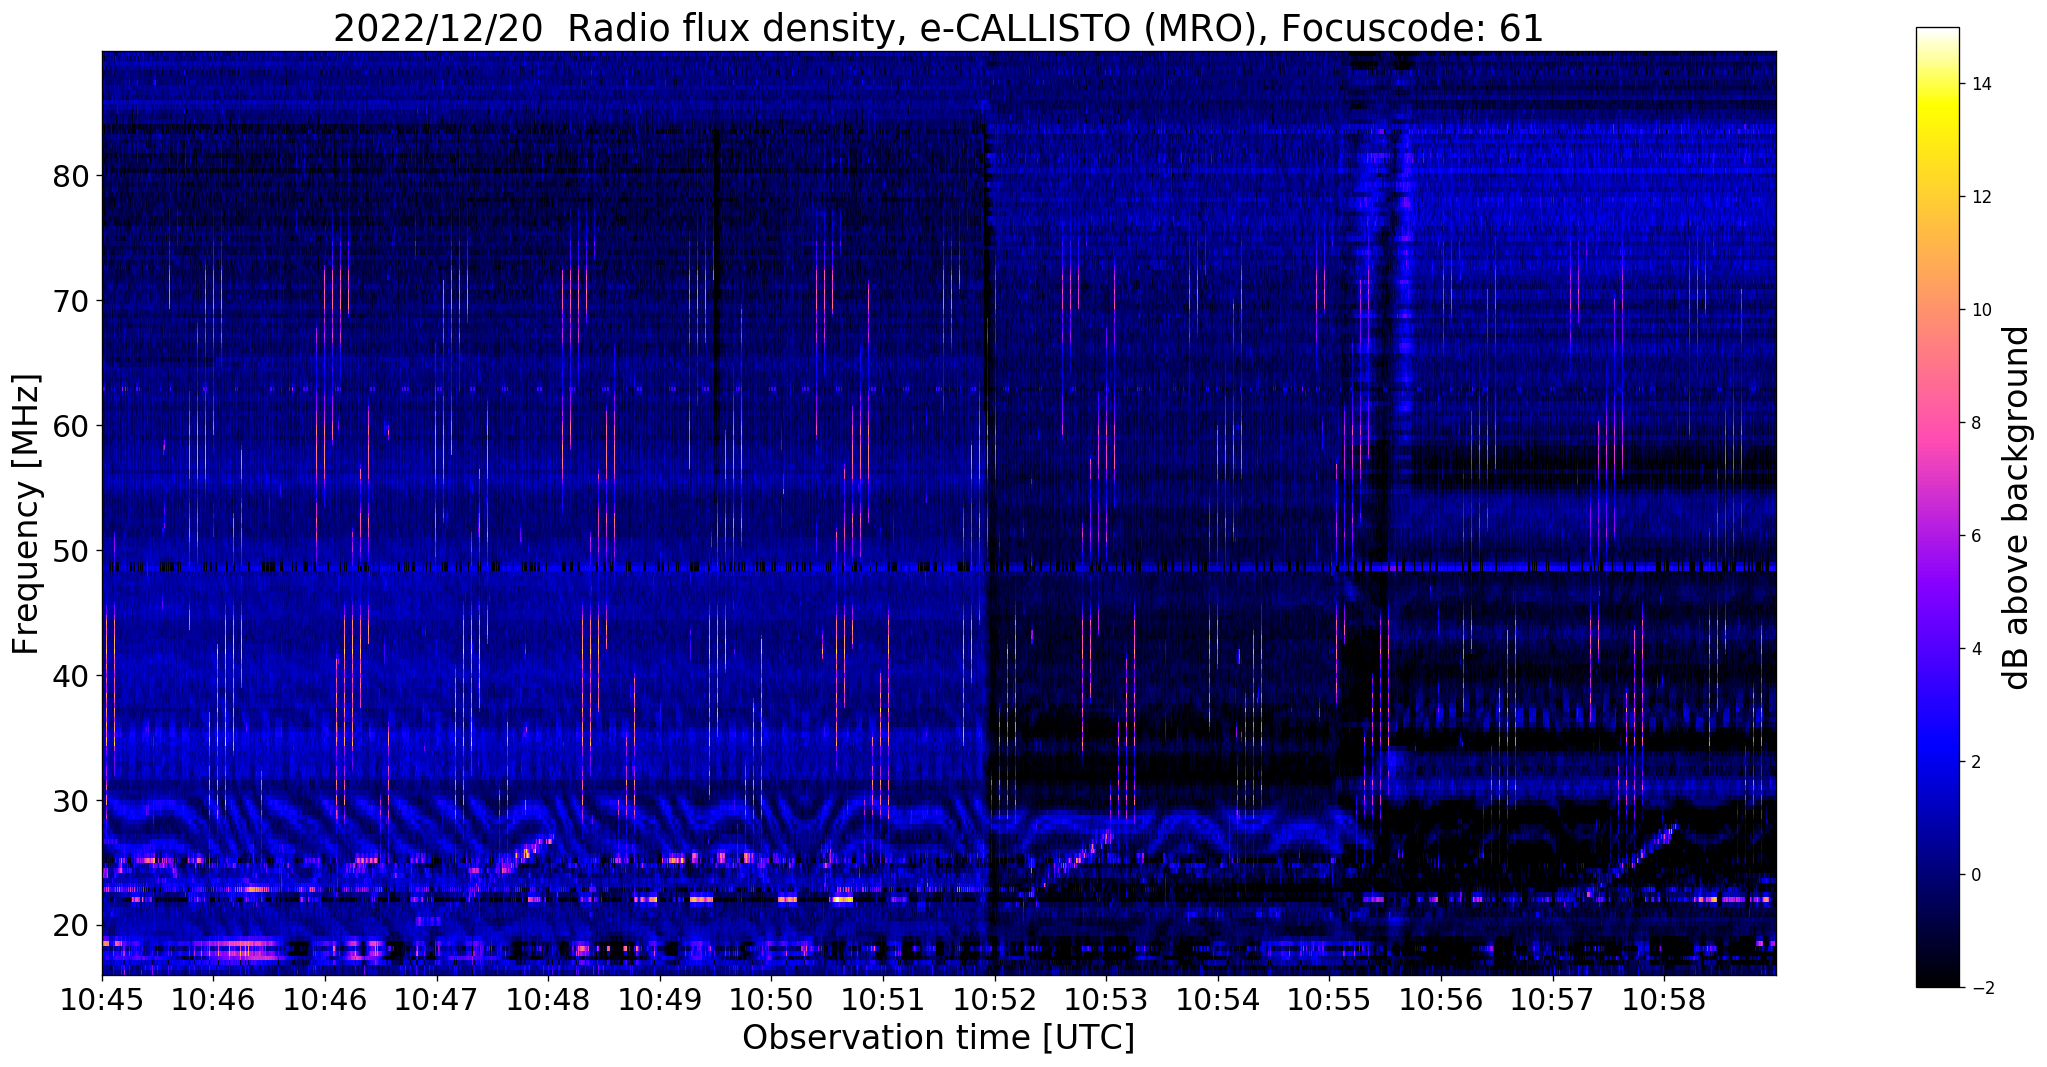Select the 10:50 tick on time axis
Screen dimensions: 2047x1067
pos(771,998)
